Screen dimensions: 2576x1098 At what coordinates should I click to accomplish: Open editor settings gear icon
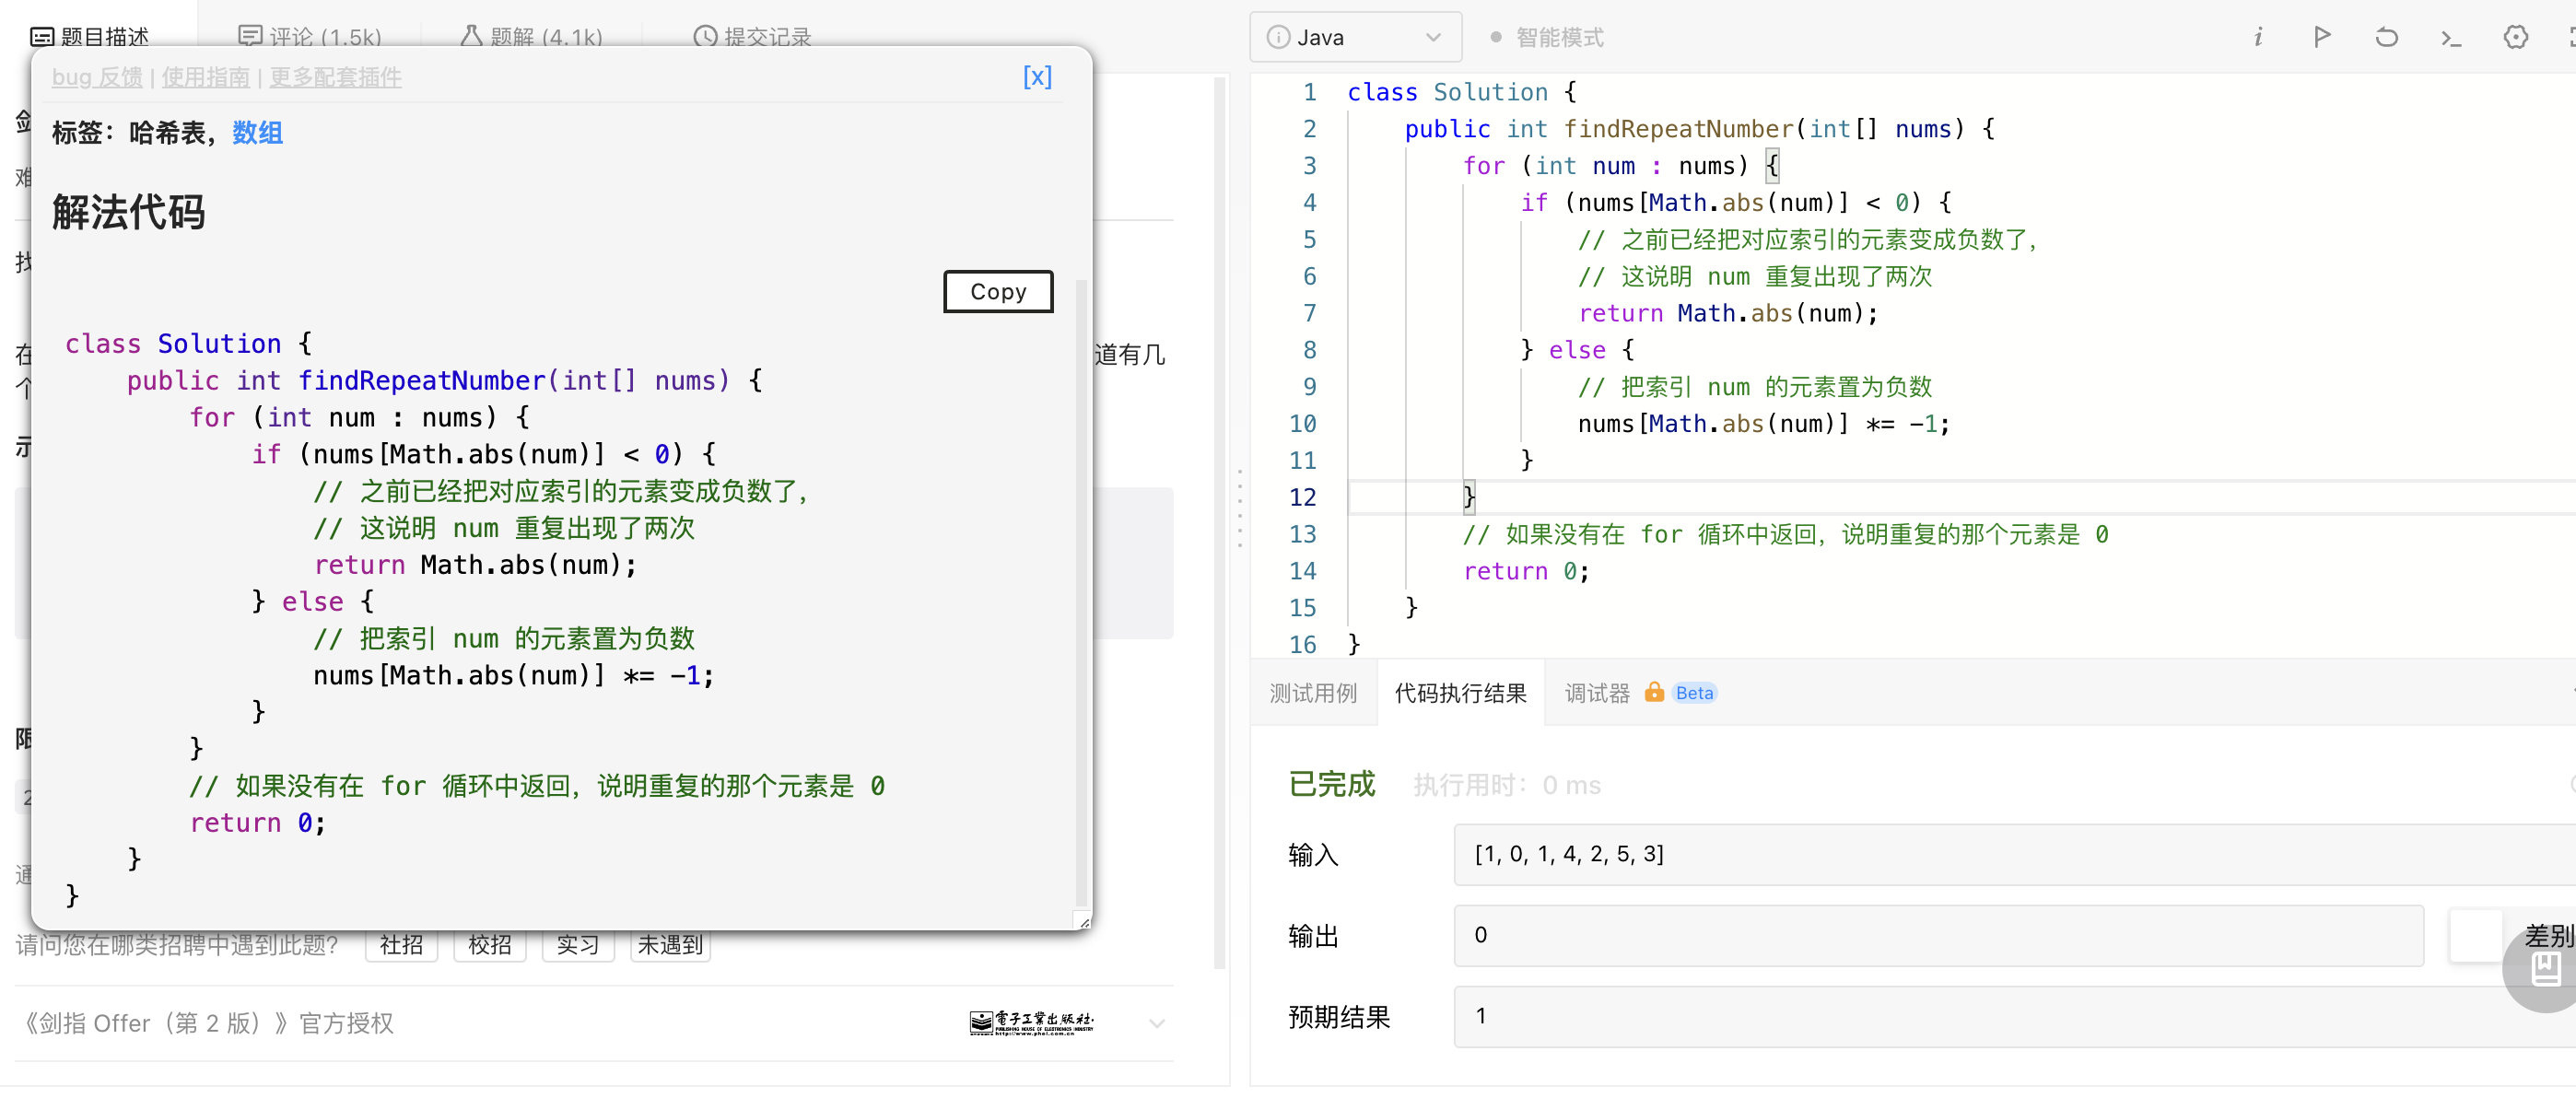coord(2515,37)
